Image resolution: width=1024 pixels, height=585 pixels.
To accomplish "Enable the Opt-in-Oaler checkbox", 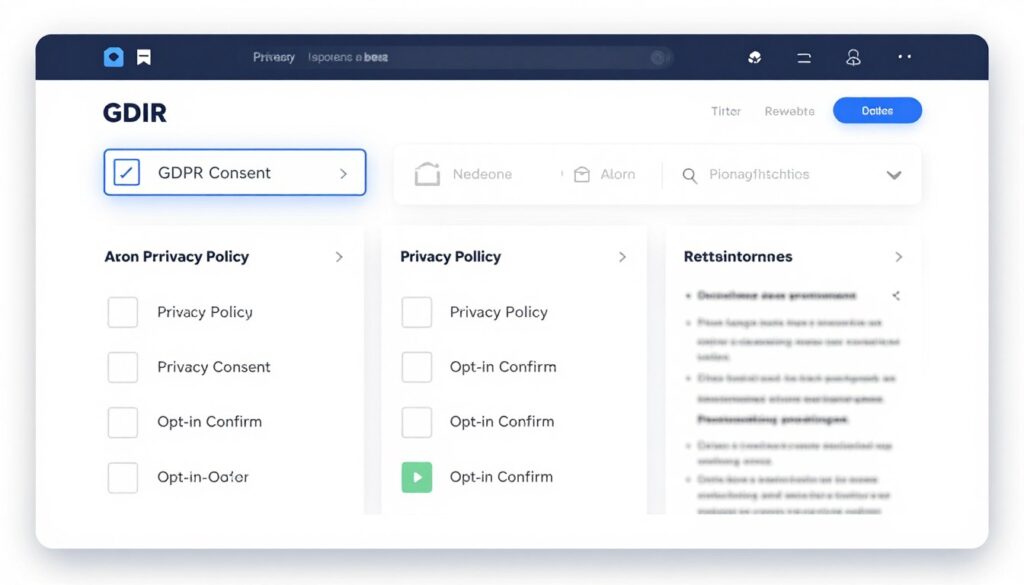I will click(x=122, y=477).
